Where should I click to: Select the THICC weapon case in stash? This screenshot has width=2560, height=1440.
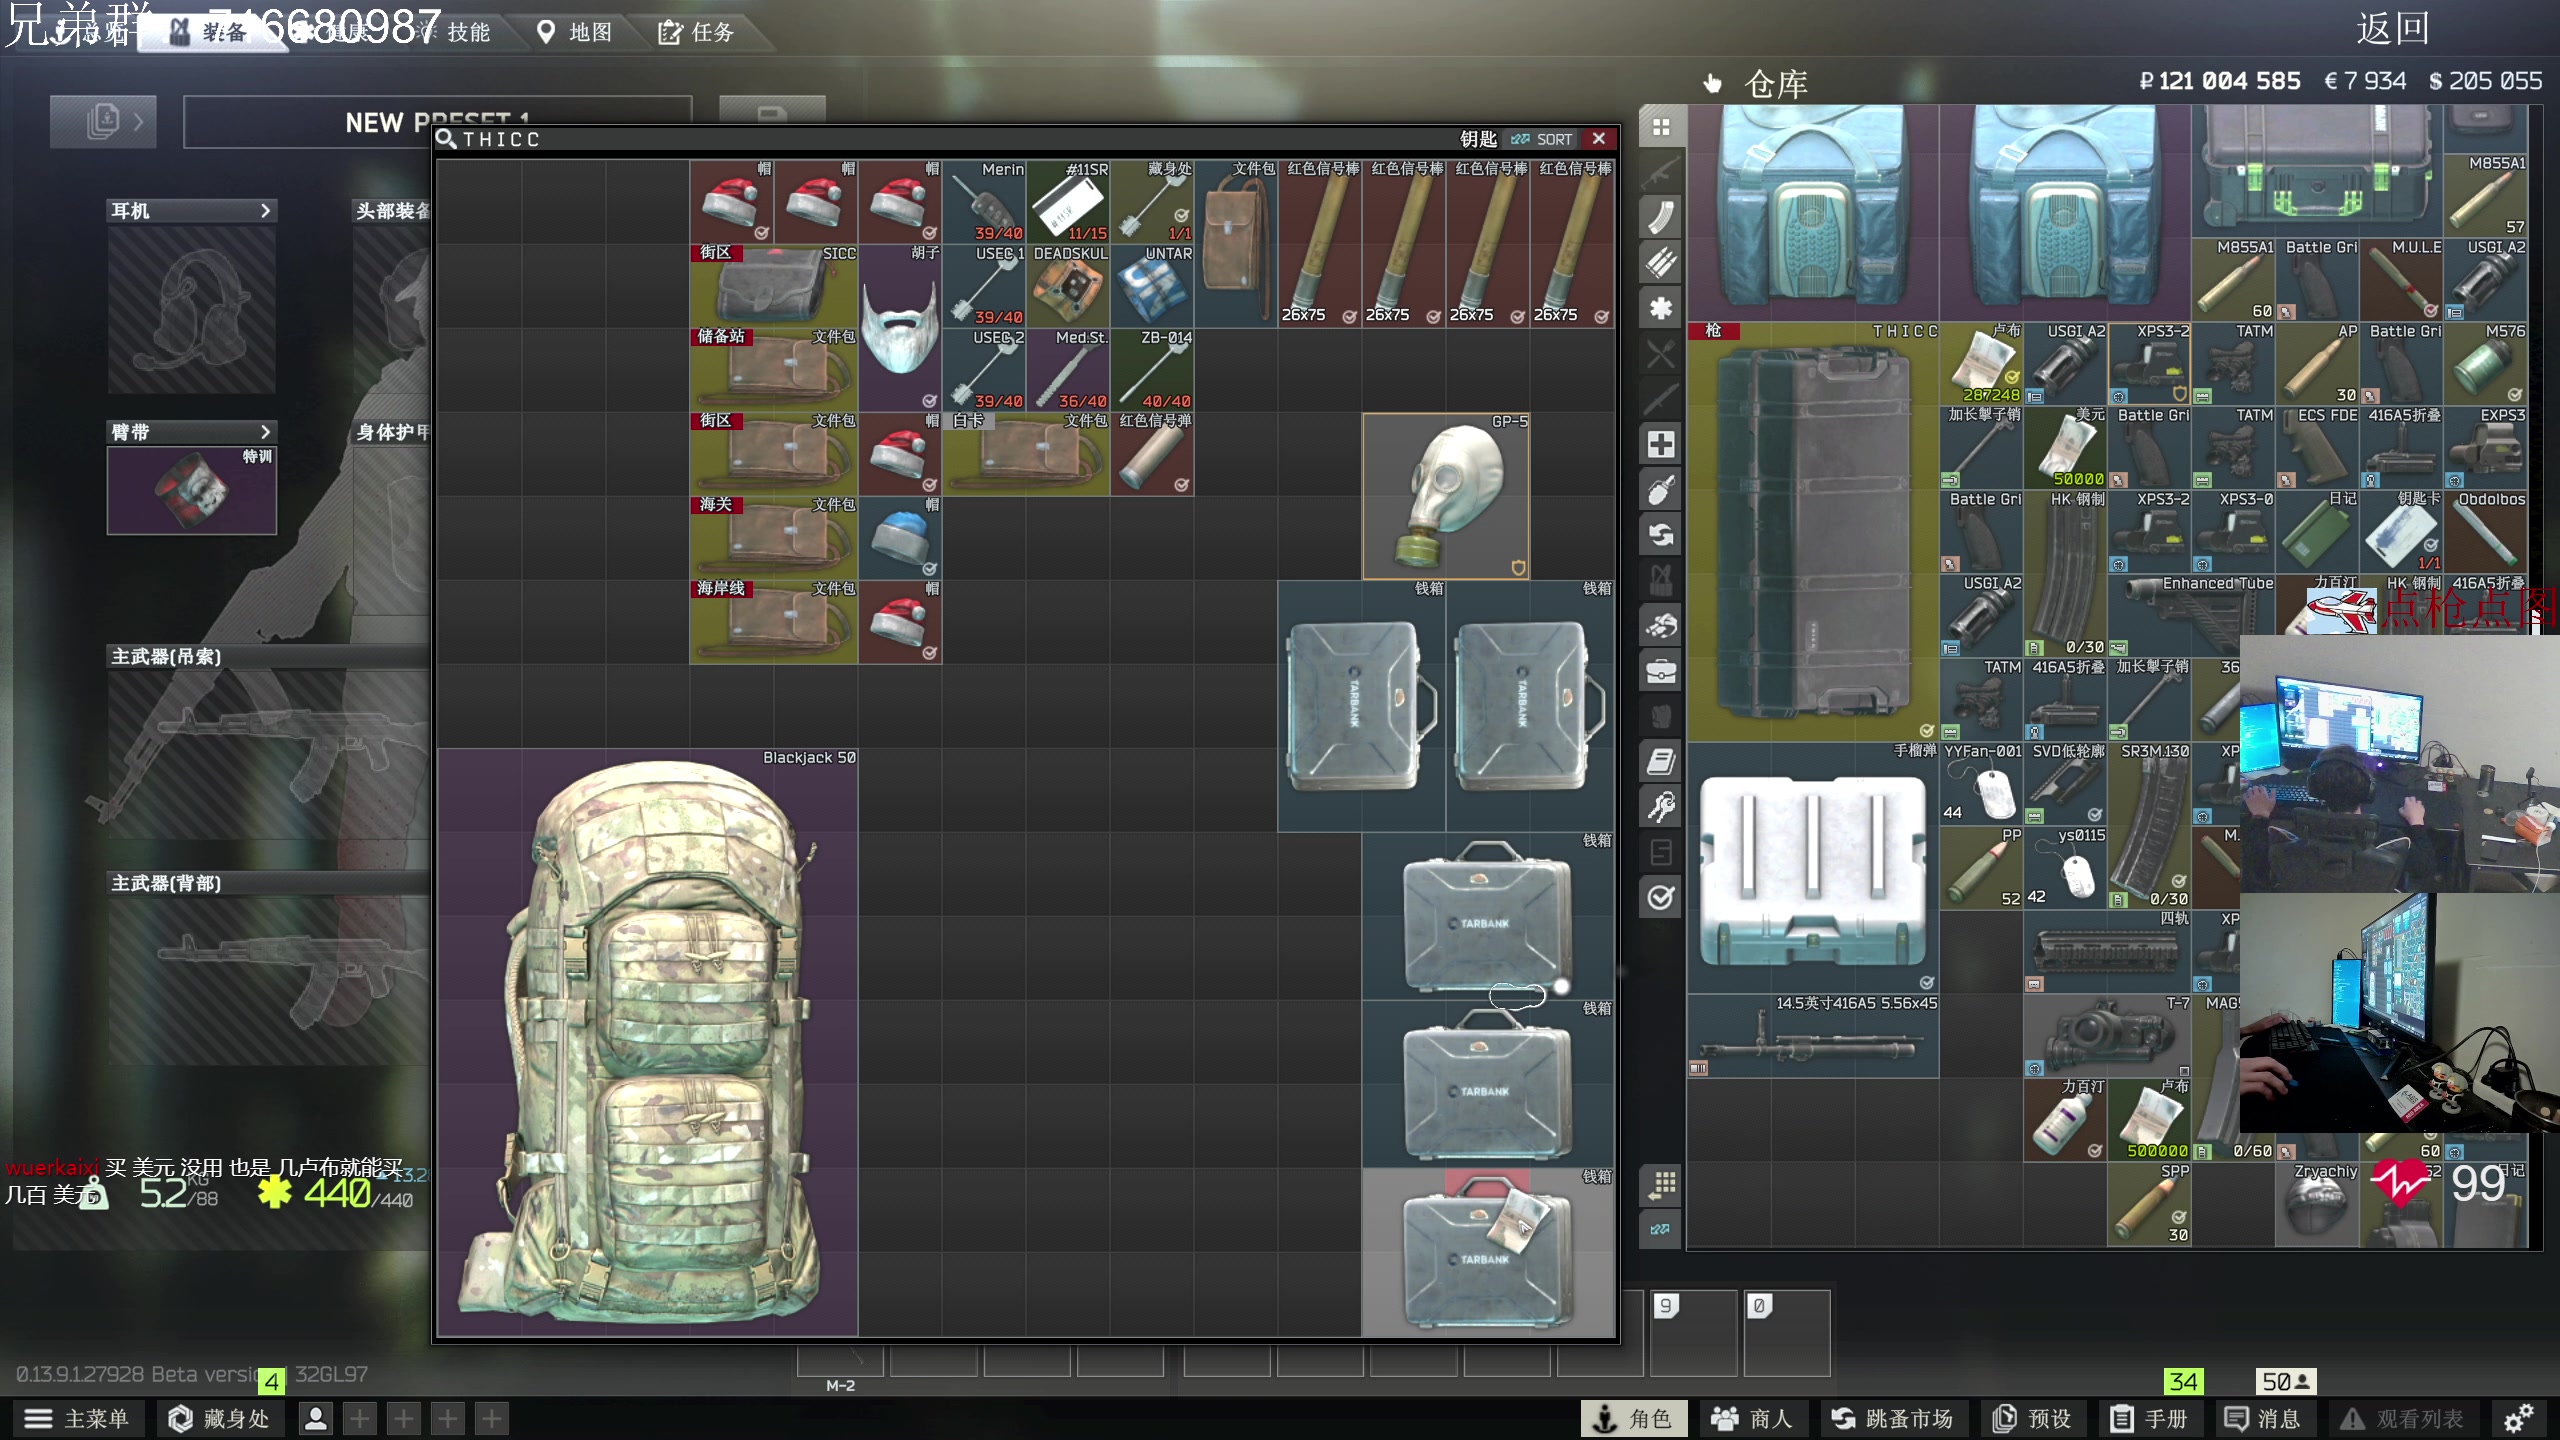point(1813,531)
